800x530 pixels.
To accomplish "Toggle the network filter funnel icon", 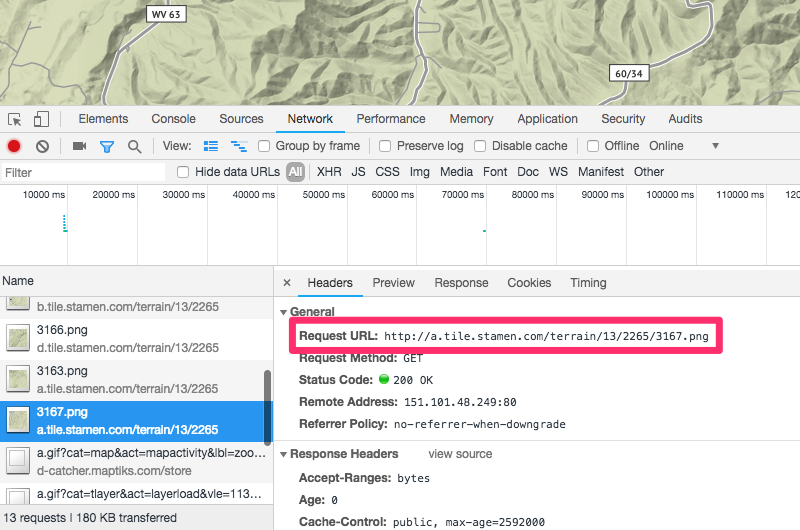I will 106,146.
